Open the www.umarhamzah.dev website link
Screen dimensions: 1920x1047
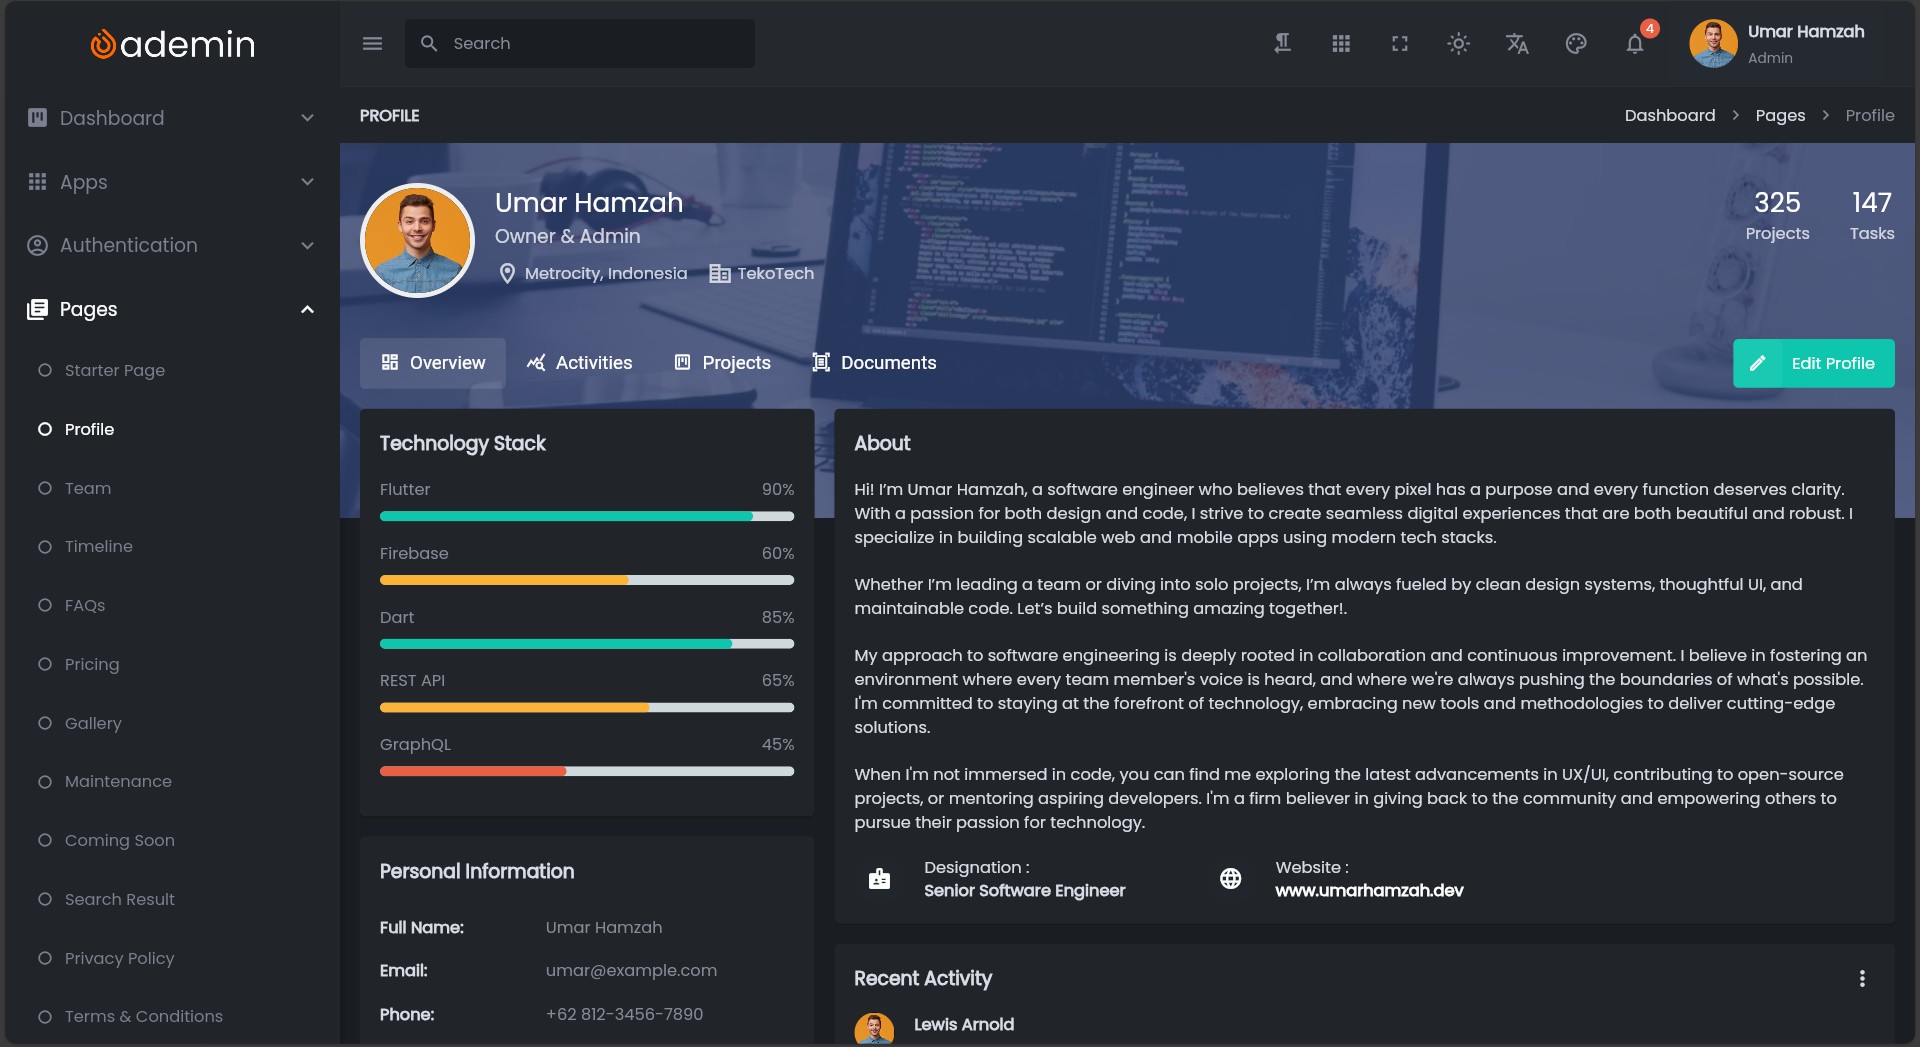pos(1369,891)
